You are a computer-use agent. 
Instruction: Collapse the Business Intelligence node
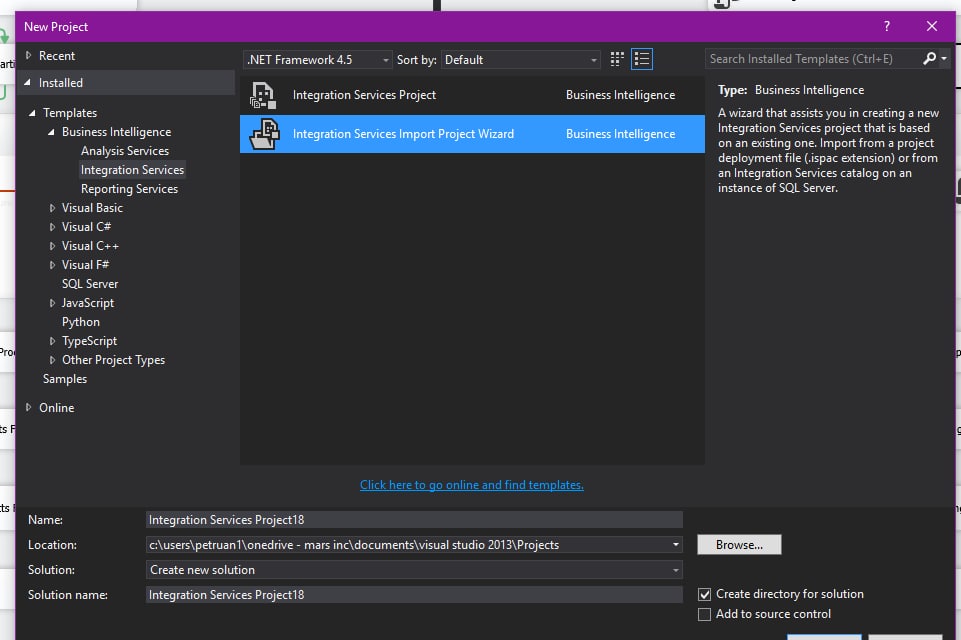51,132
